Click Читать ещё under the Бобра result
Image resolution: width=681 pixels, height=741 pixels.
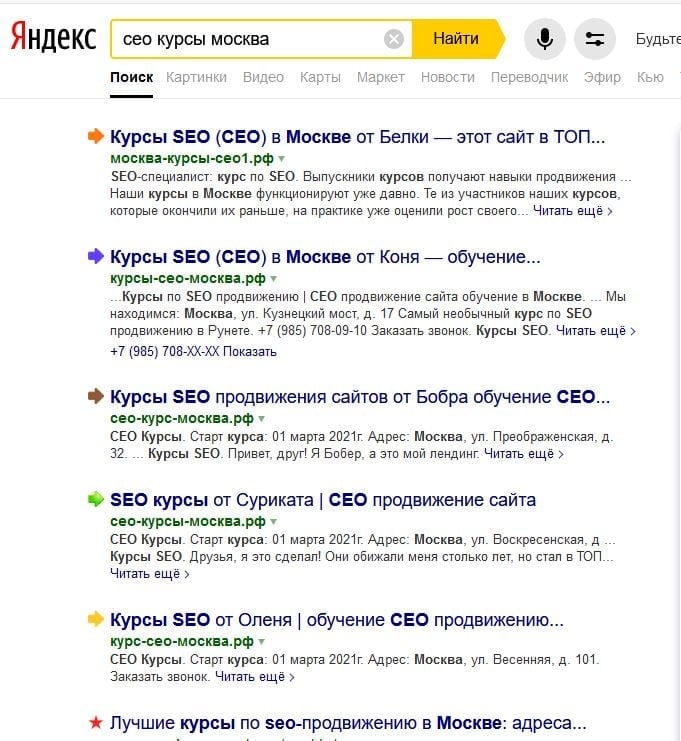(x=524, y=454)
